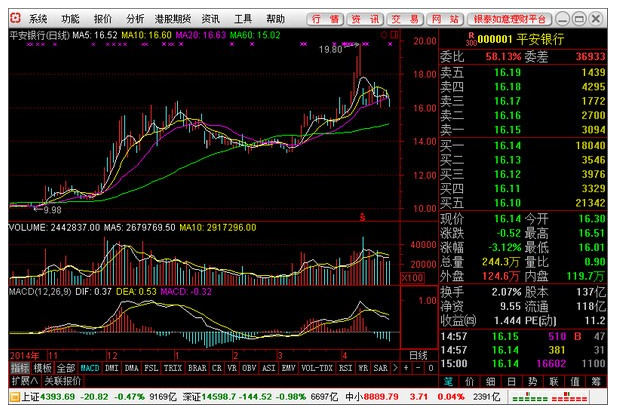Open 银泰加意理财平台 button
This screenshot has width=618, height=411.
click(510, 19)
